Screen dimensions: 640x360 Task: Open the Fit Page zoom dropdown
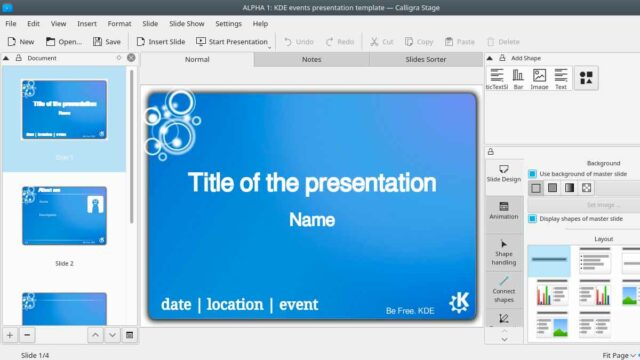619,356
